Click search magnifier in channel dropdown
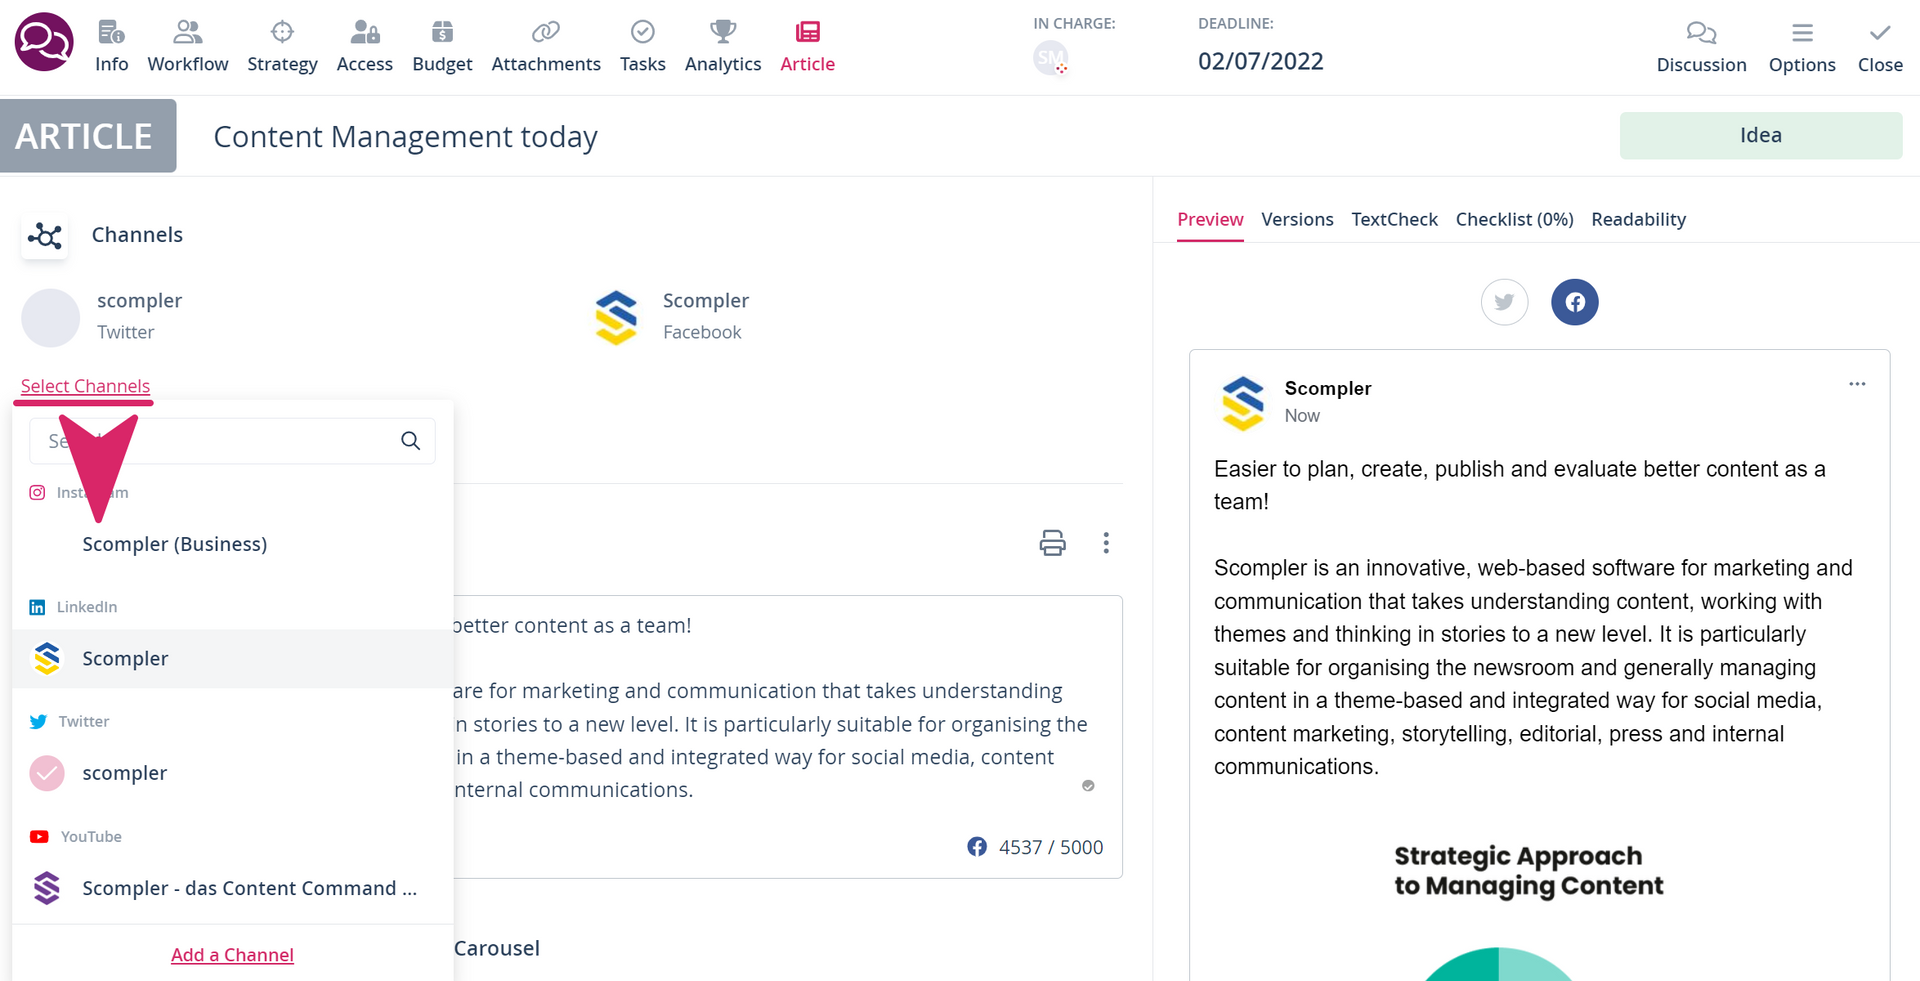Image resolution: width=1920 pixels, height=981 pixels. (410, 441)
